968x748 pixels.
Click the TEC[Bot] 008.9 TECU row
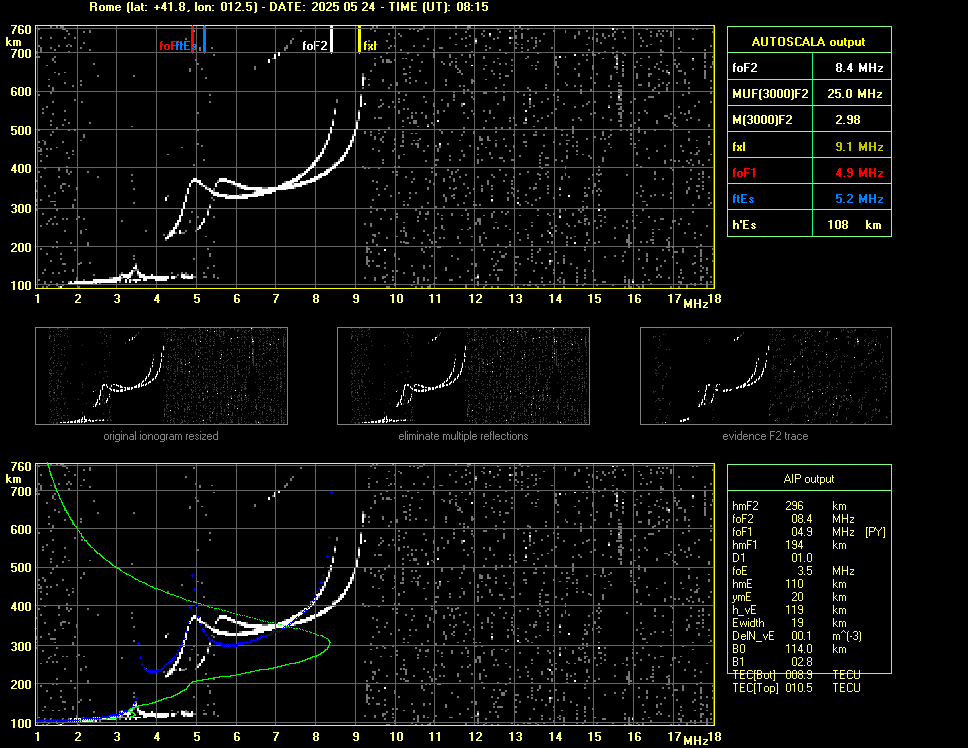point(796,675)
